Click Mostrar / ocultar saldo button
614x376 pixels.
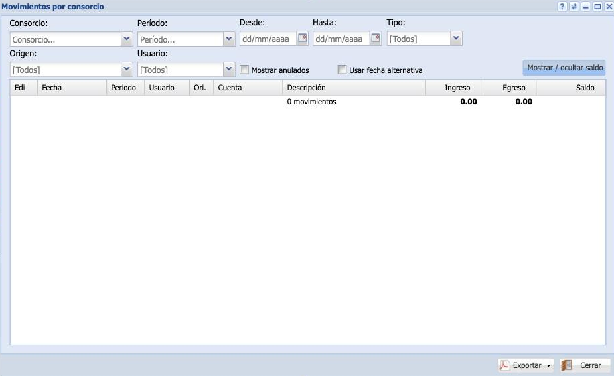(564, 67)
